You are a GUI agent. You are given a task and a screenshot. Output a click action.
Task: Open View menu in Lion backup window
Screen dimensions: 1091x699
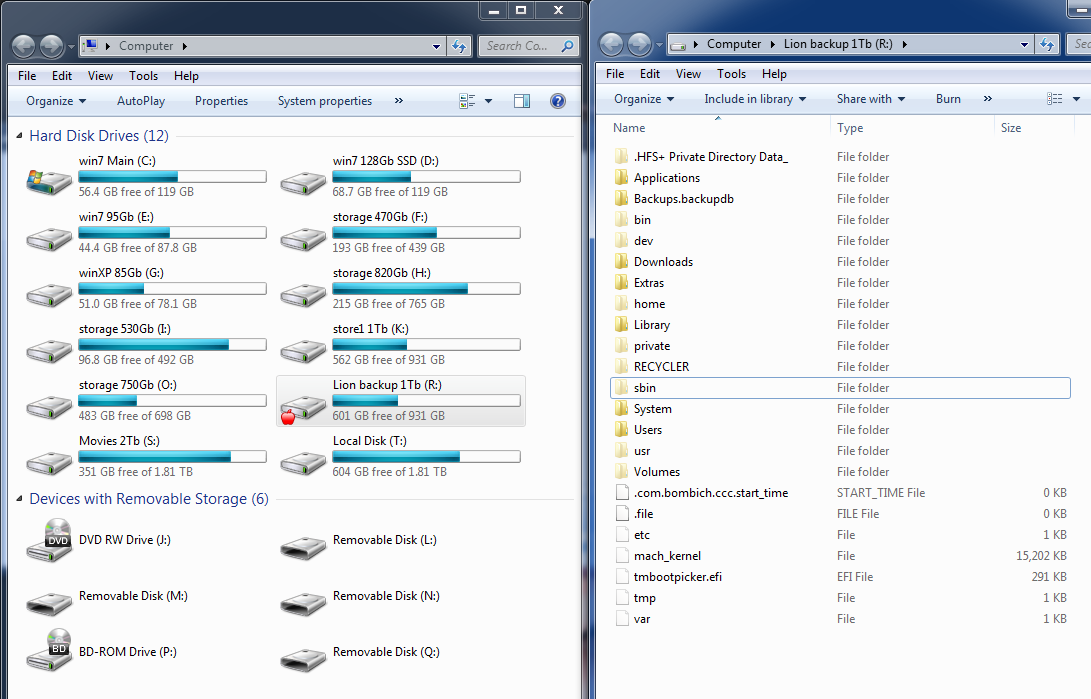[x=688, y=74]
